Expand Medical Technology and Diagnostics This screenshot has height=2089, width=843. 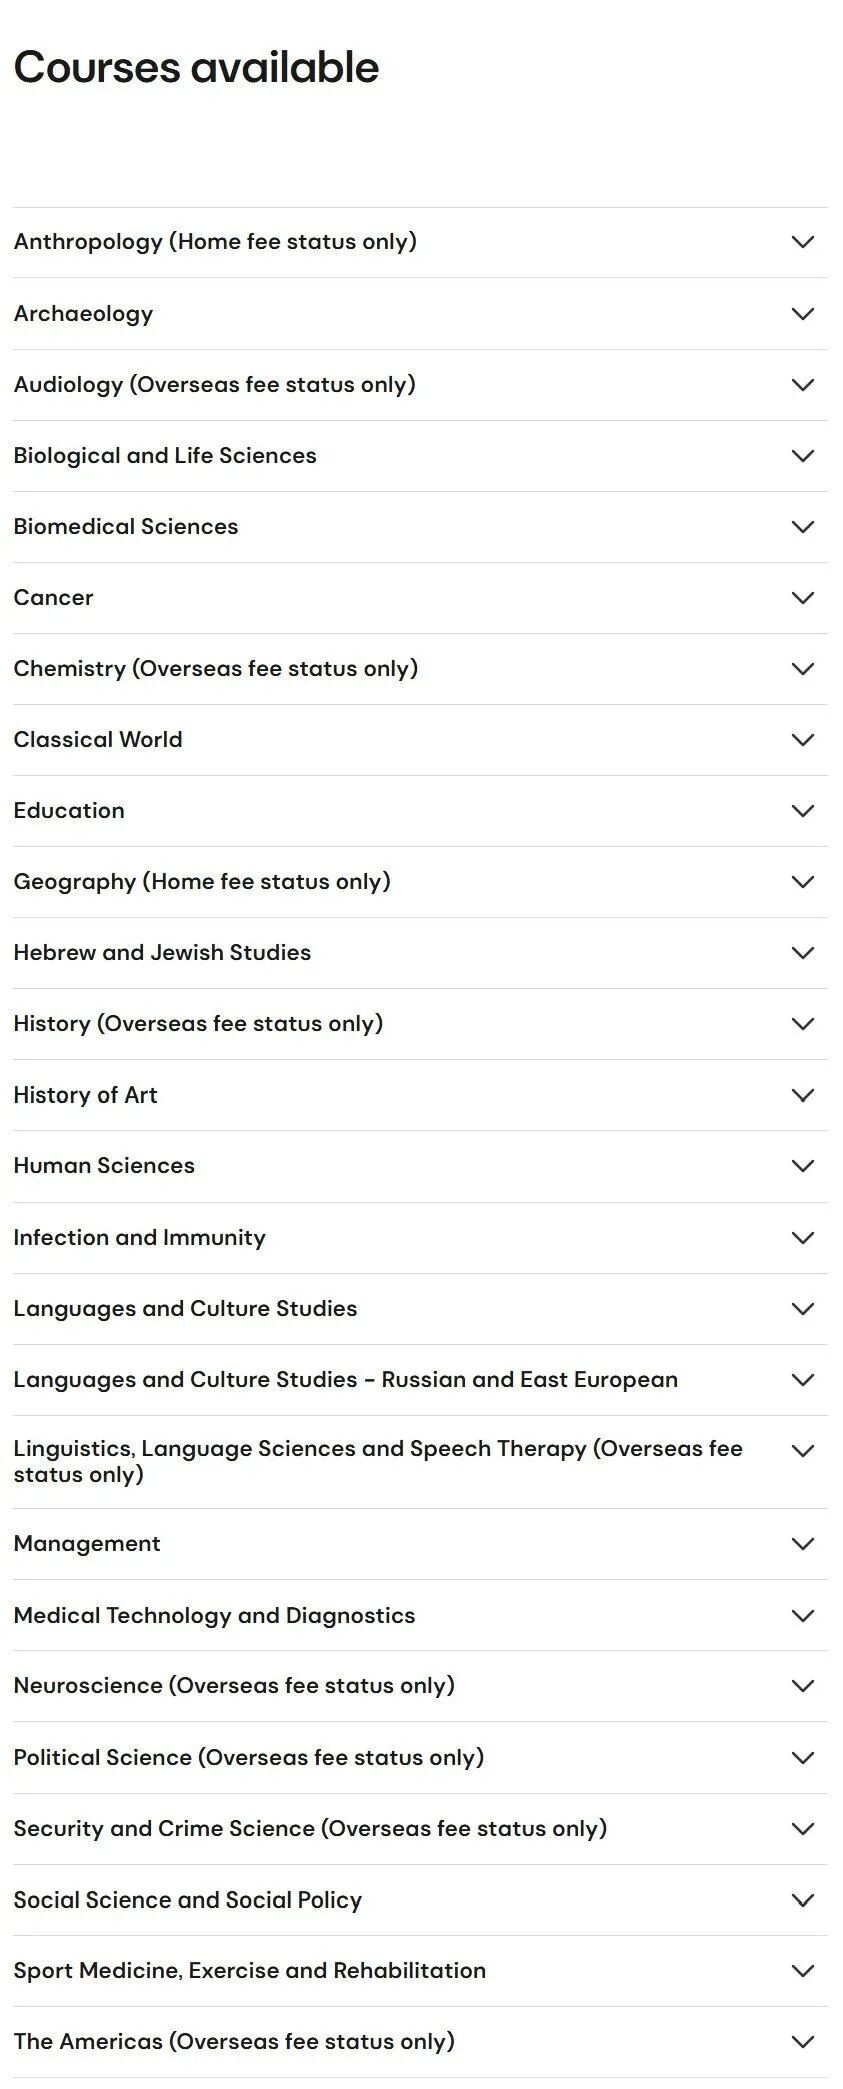tap(420, 1616)
